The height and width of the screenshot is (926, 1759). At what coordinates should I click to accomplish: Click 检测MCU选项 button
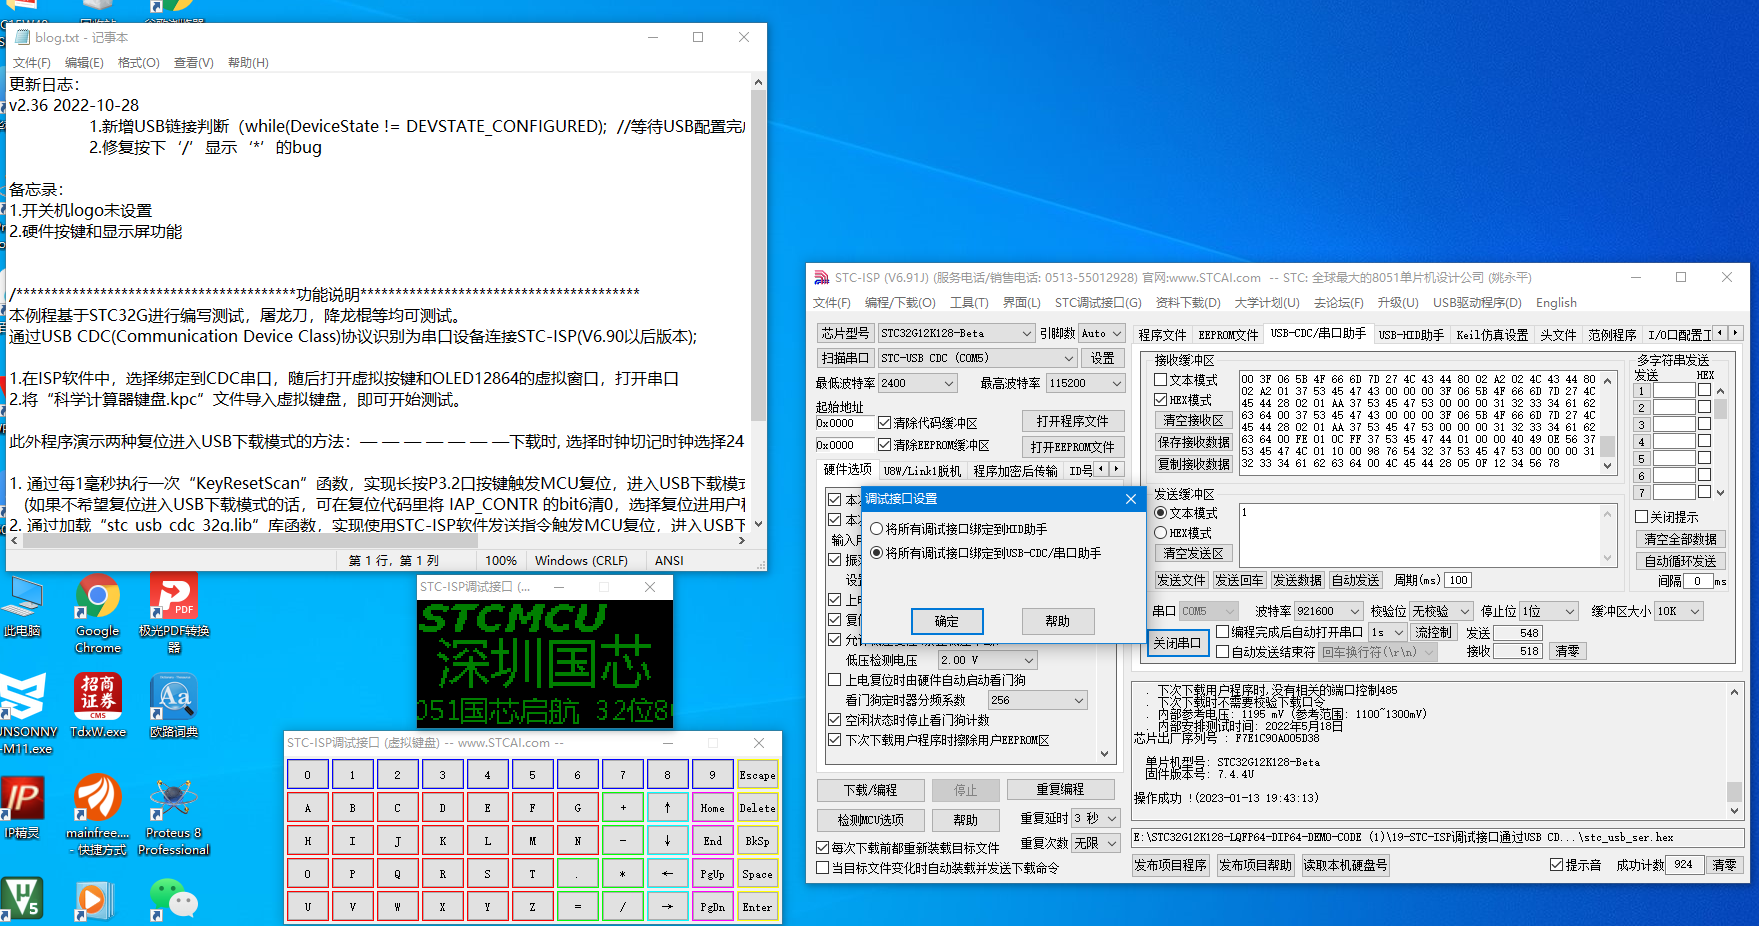[870, 820]
